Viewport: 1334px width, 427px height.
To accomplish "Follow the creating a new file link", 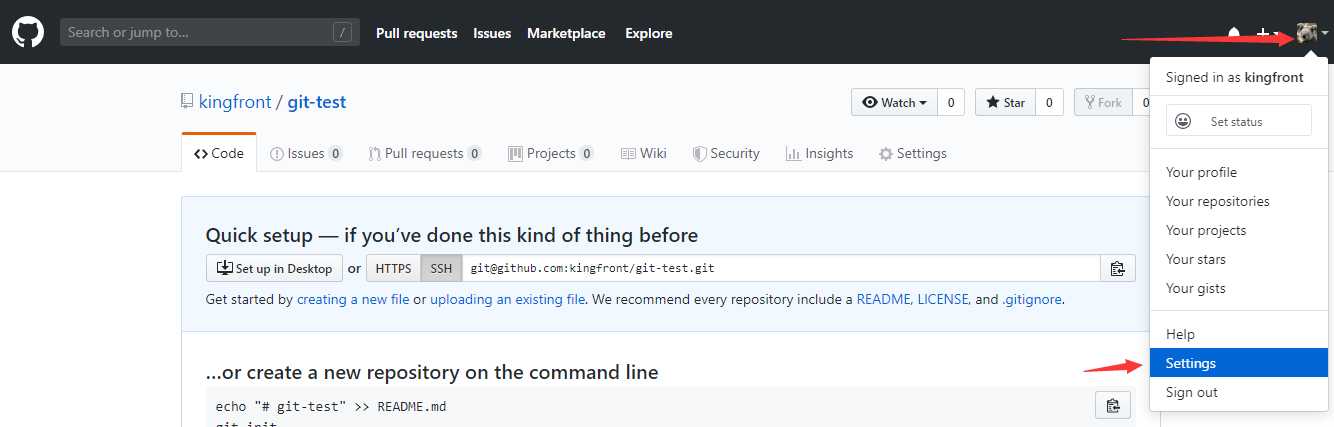I will point(353,299).
